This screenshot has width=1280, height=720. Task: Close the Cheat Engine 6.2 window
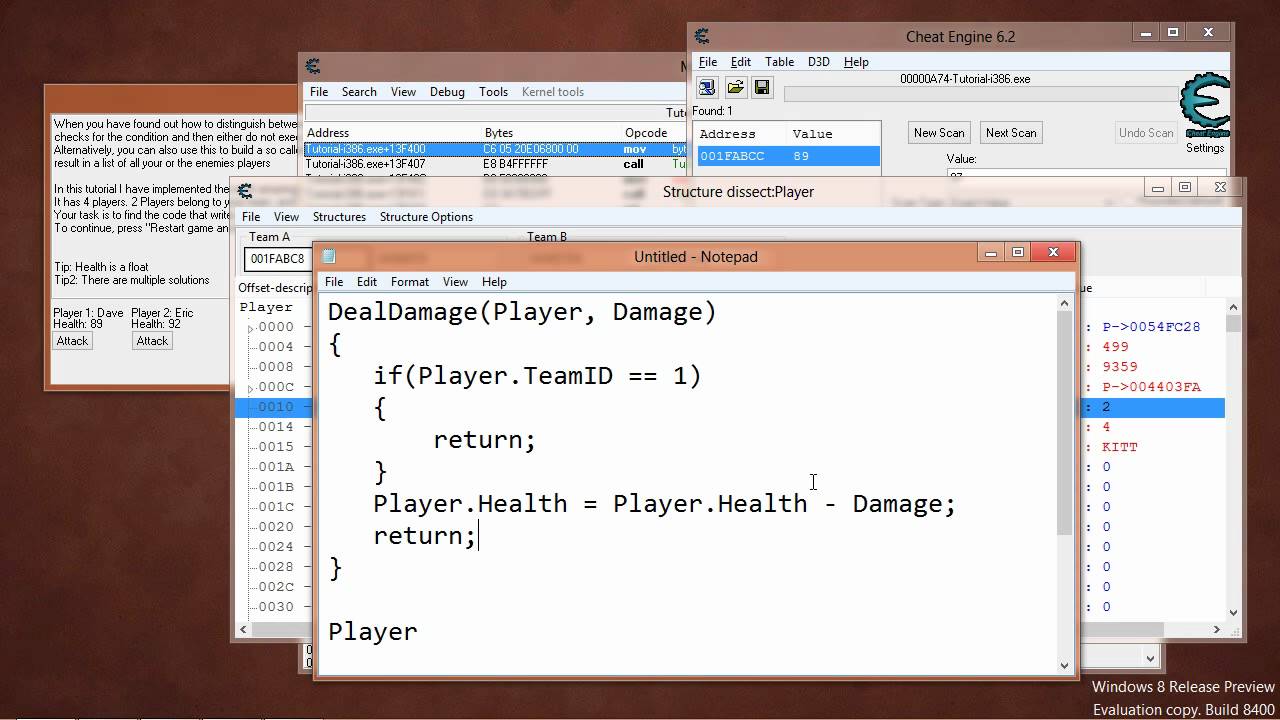pyautogui.click(x=1208, y=33)
